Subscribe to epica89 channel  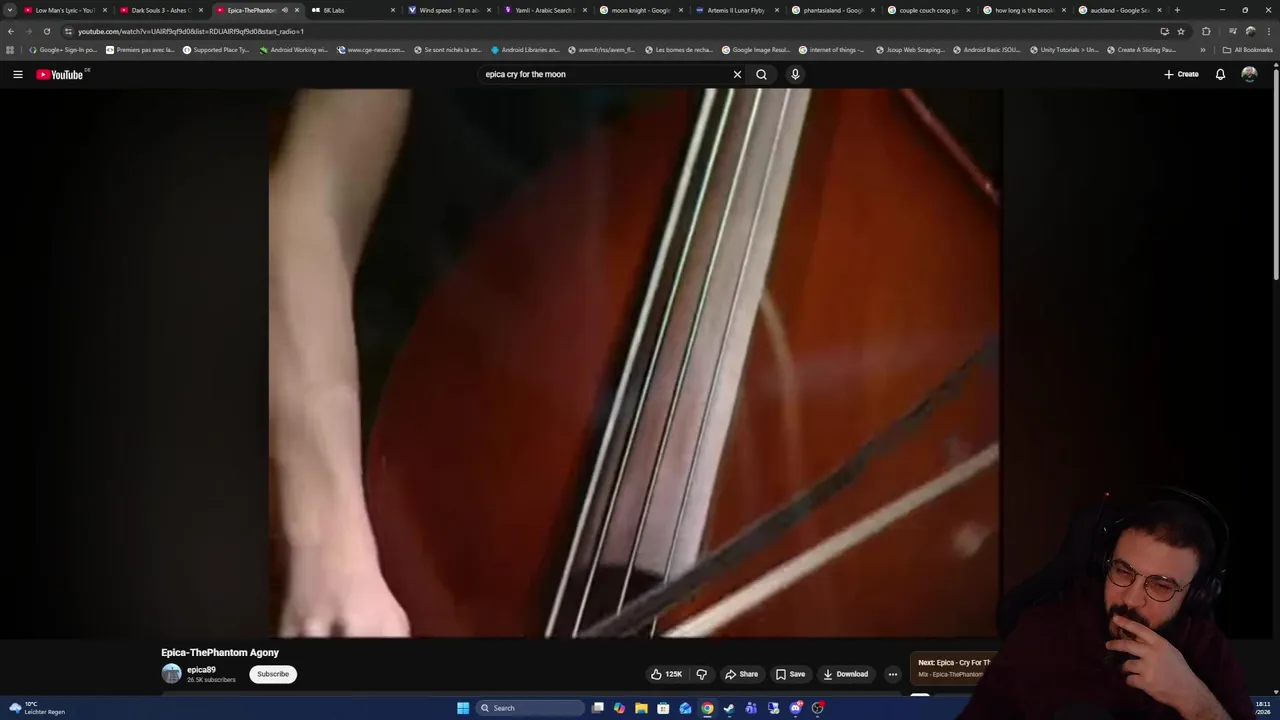(x=273, y=674)
